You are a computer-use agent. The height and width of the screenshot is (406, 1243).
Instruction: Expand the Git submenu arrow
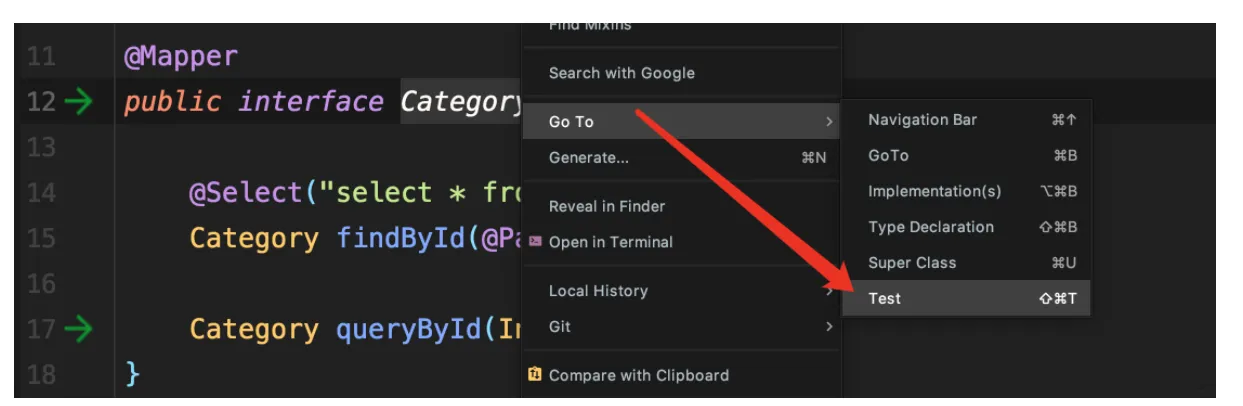pyautogui.click(x=829, y=327)
